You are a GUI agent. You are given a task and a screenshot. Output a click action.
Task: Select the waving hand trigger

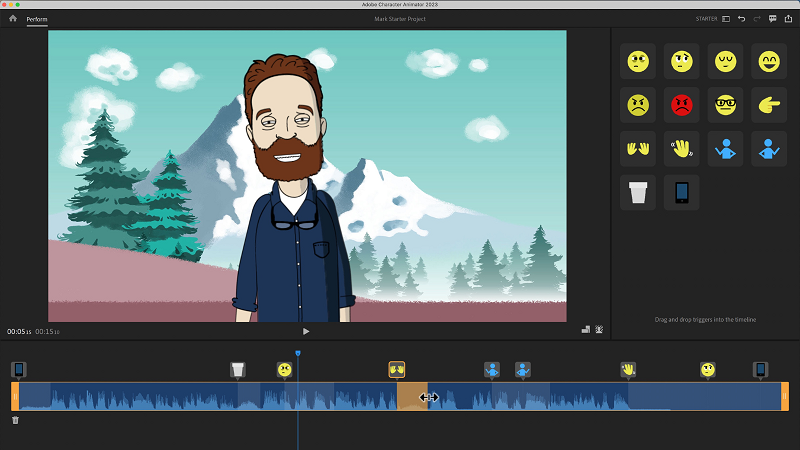[681, 149]
